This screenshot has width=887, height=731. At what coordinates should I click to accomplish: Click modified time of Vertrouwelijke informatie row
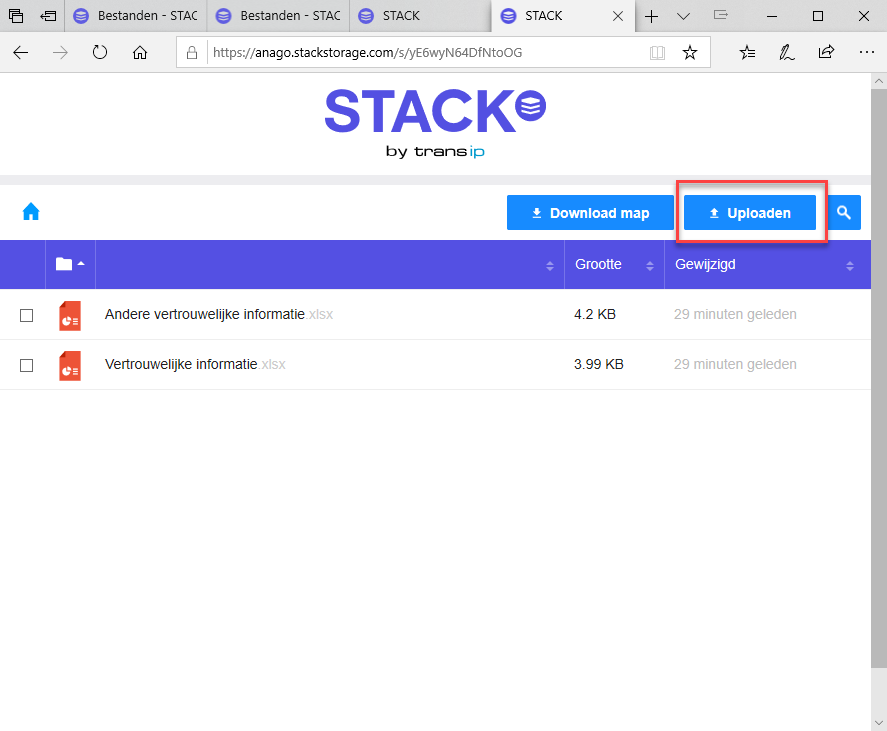735,364
